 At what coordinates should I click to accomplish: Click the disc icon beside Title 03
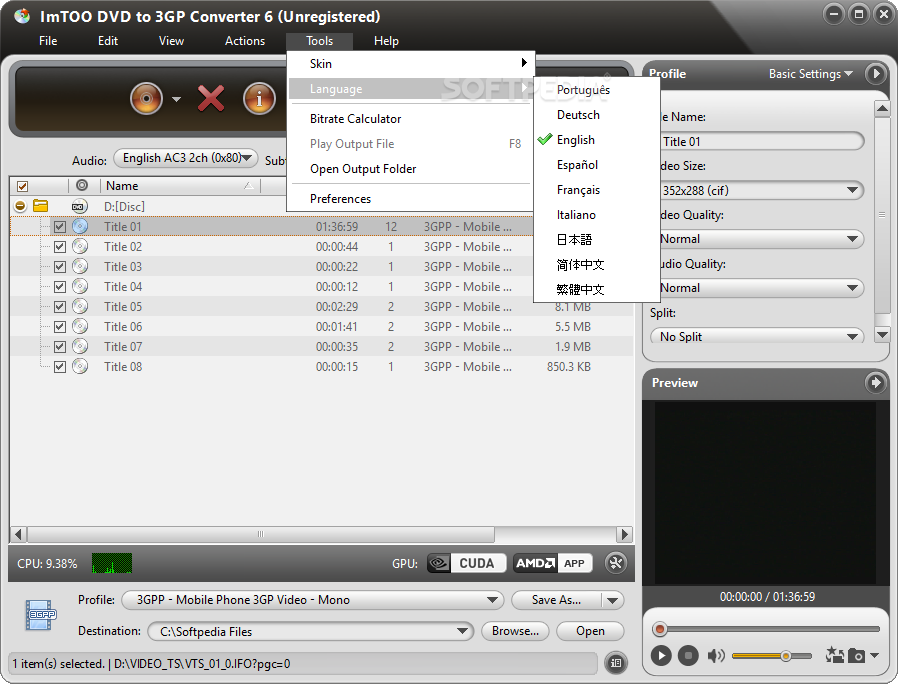click(80, 266)
